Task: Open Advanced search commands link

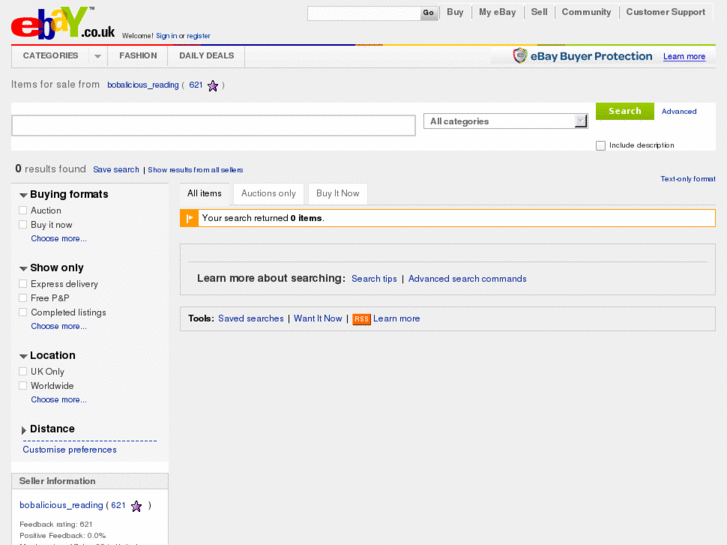Action: point(467,279)
